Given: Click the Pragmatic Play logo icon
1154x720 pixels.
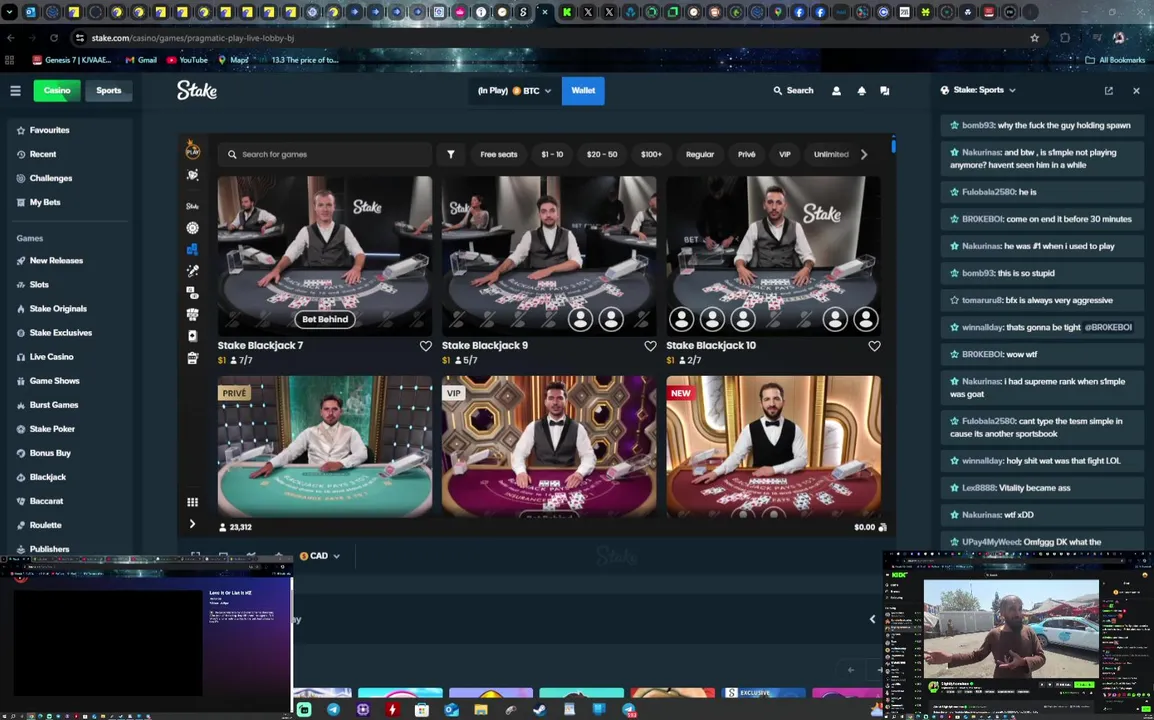Looking at the screenshot, I should tap(193, 149).
